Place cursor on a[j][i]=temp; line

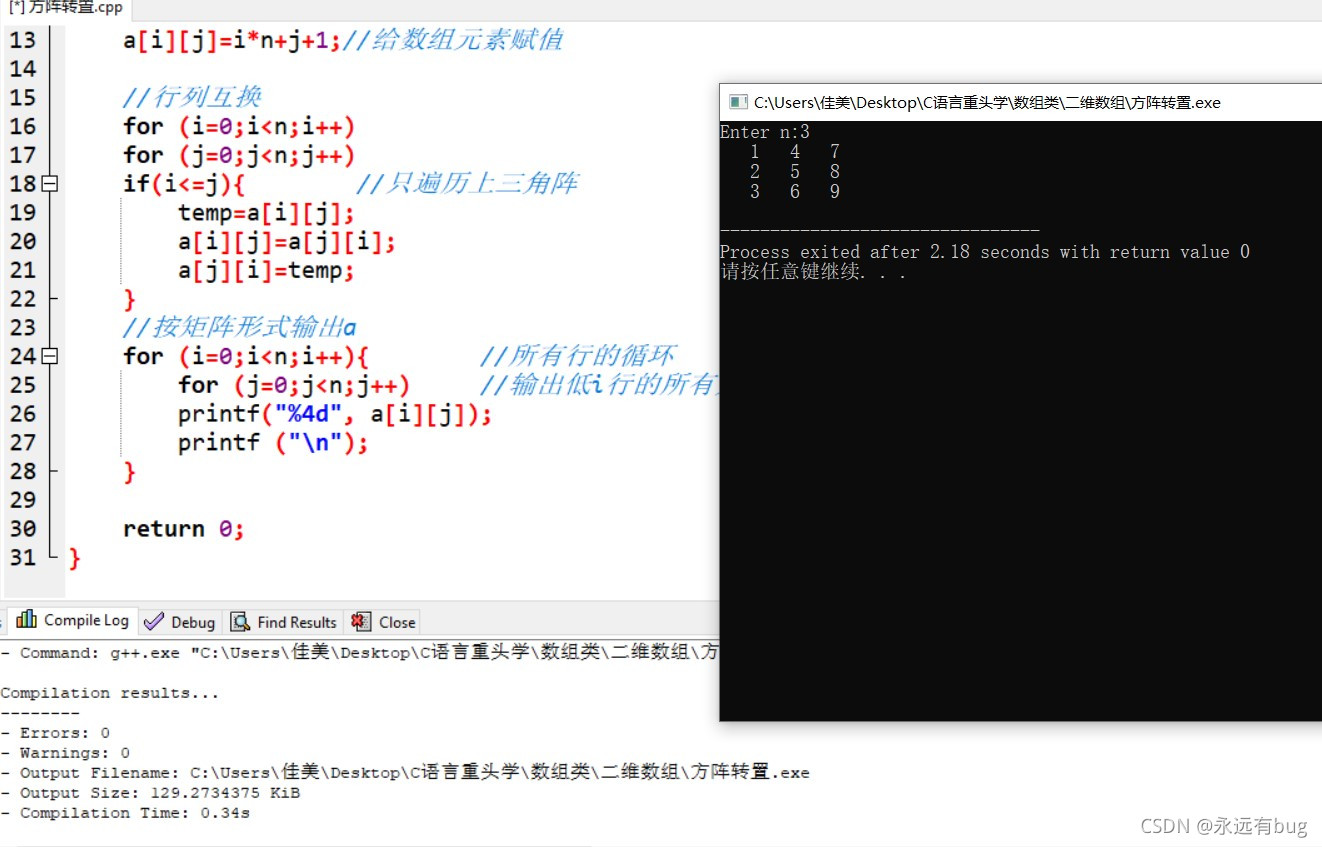point(266,270)
